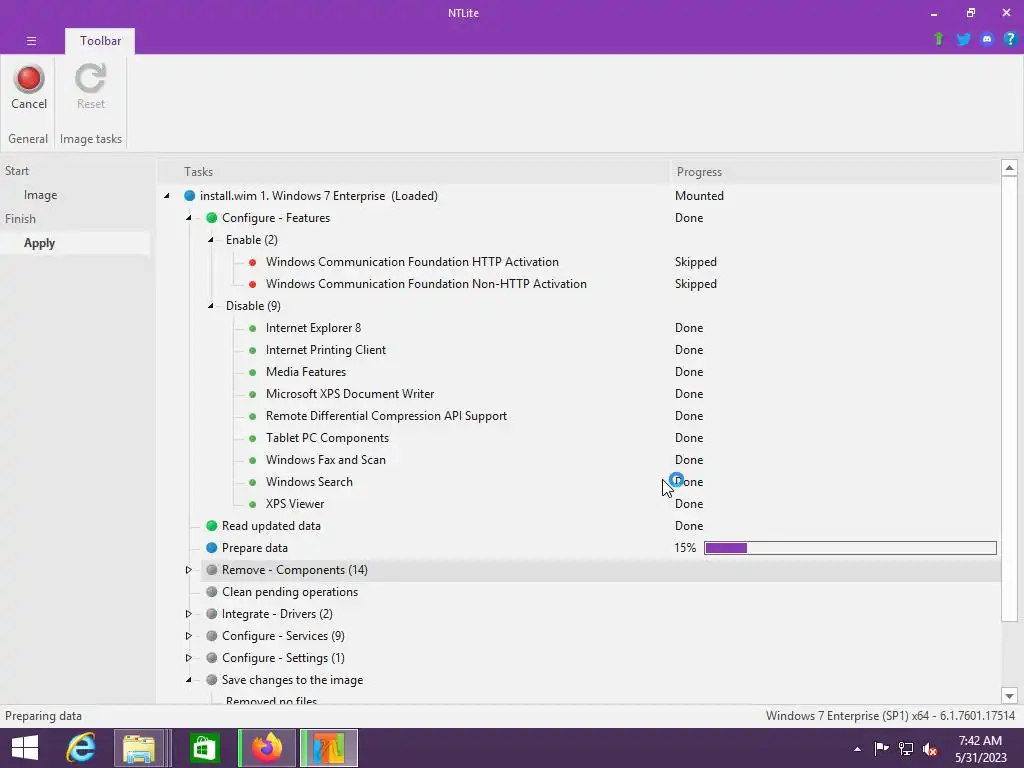Click the green dot beside Read updated data
Viewport: 1024px width, 768px height.
coord(212,526)
